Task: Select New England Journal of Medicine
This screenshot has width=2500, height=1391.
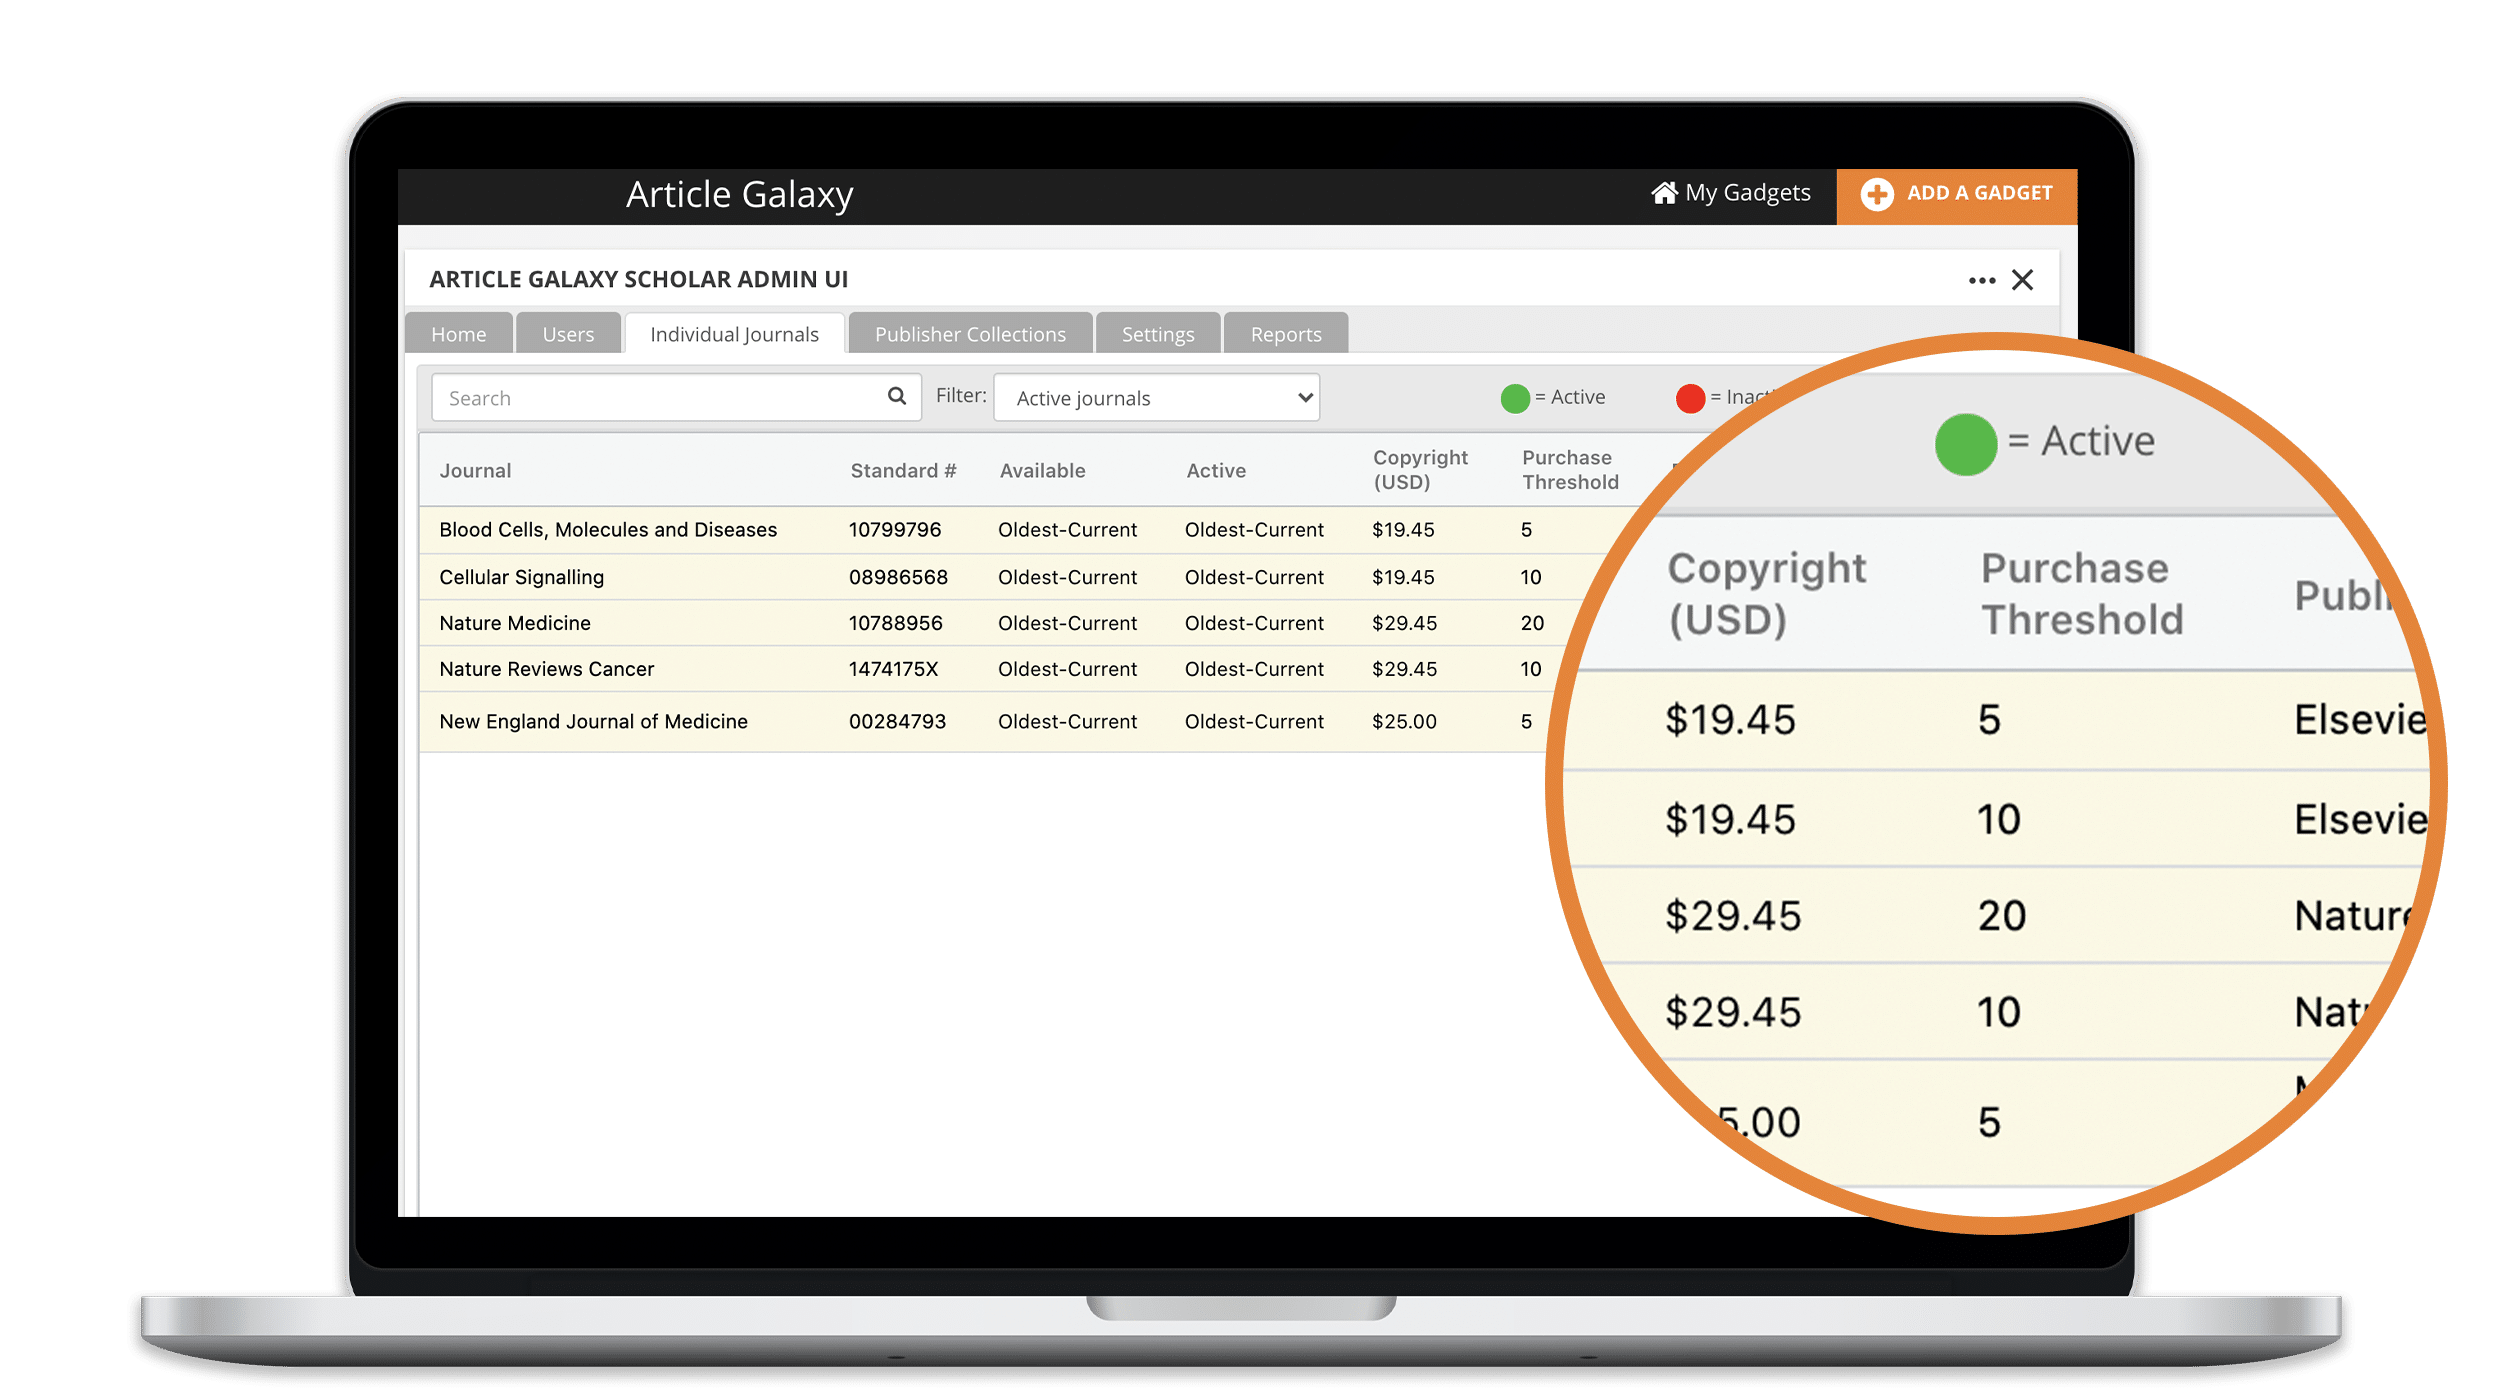Action: 594,721
